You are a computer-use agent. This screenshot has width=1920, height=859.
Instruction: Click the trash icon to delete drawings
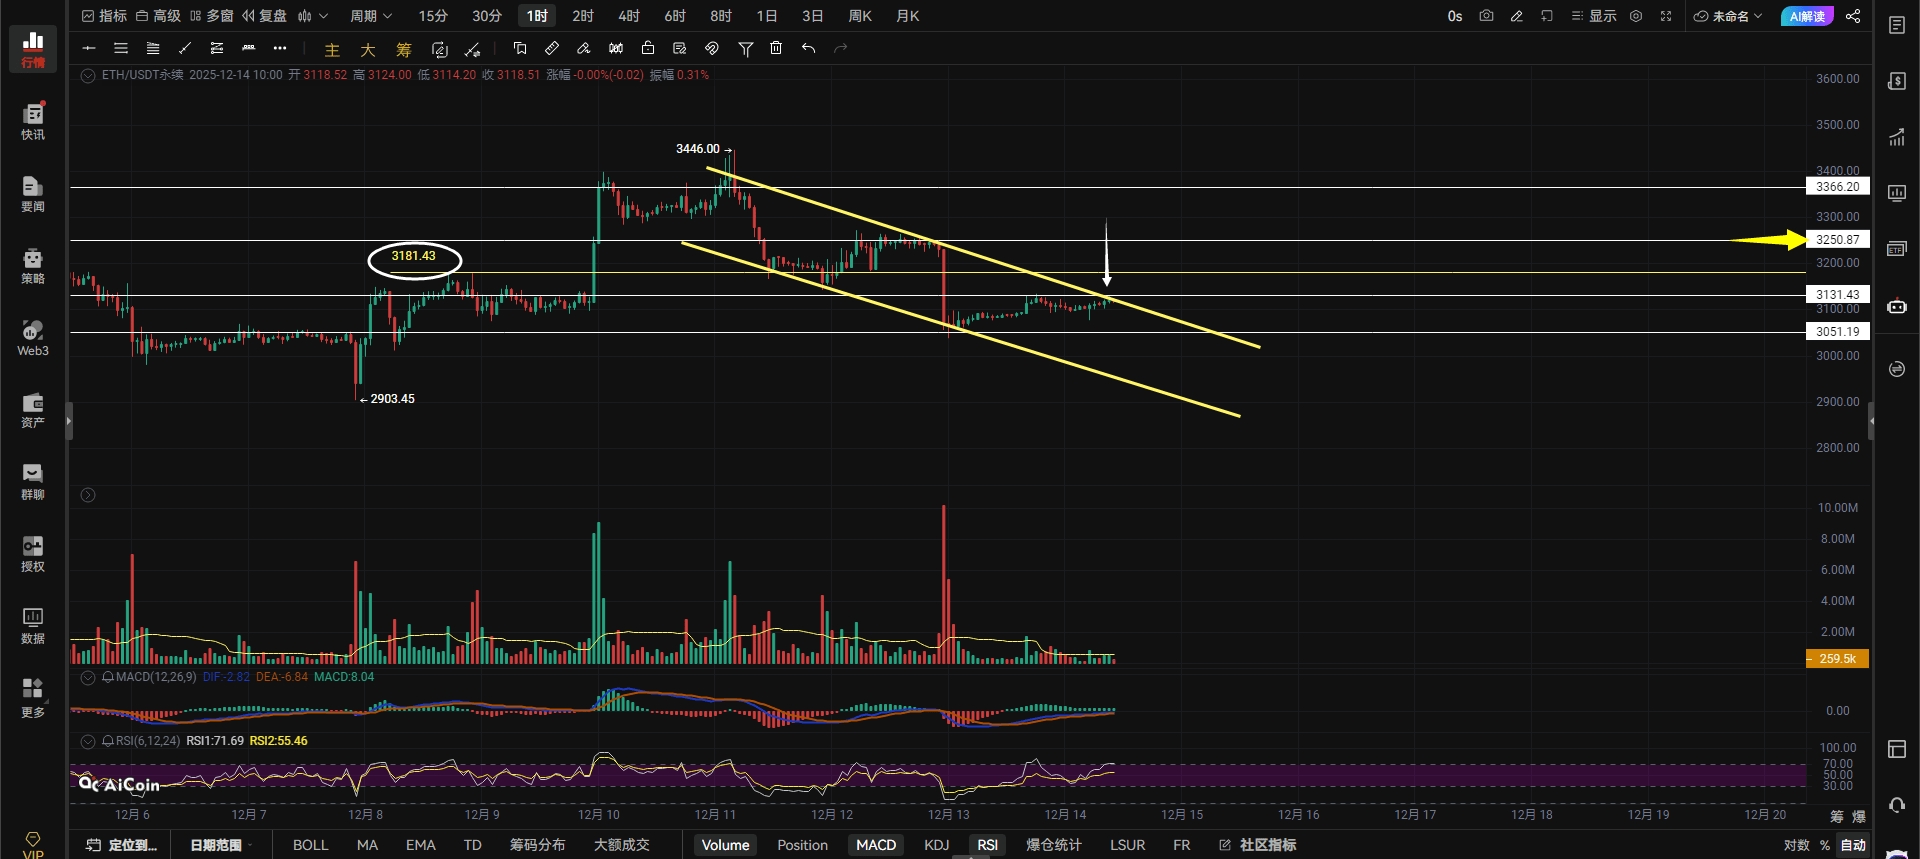(776, 48)
